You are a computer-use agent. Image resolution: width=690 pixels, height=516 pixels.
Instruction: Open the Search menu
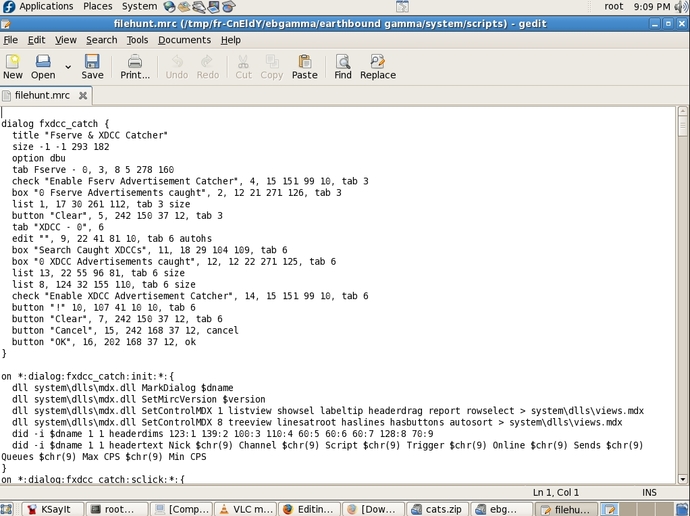[x=101, y=40]
